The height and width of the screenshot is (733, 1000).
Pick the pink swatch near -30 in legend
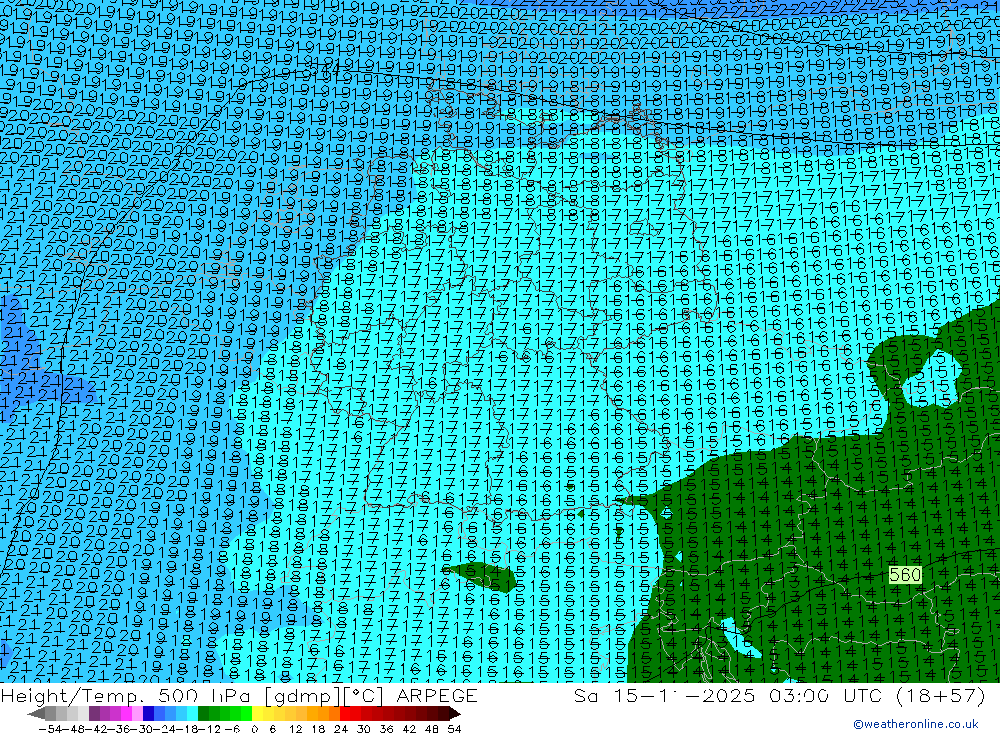[138, 713]
